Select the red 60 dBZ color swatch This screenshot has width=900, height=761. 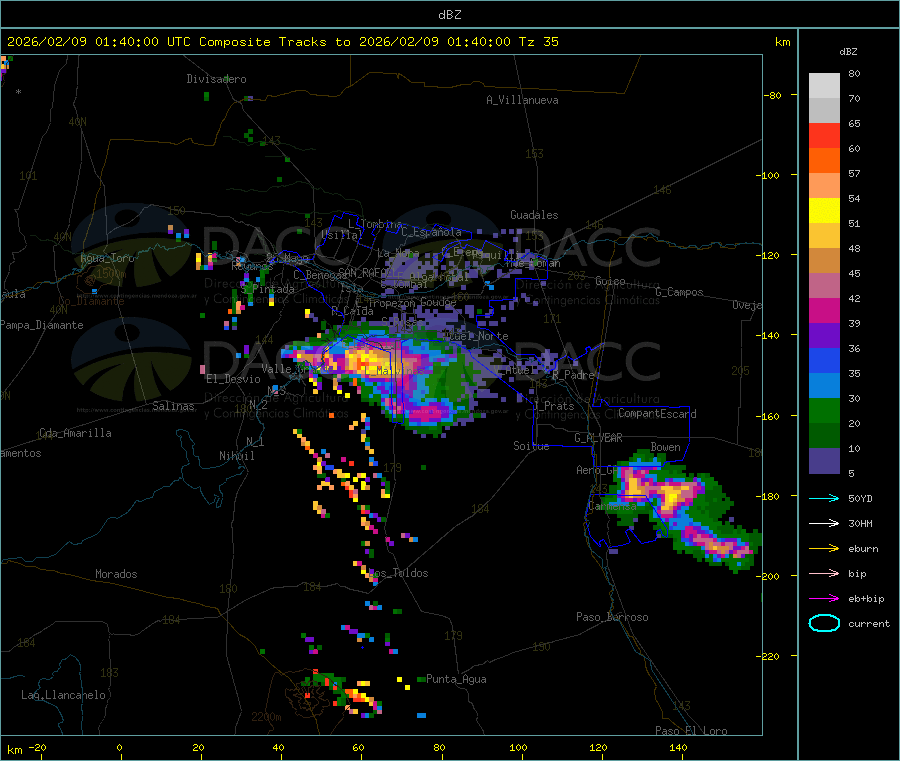point(824,135)
